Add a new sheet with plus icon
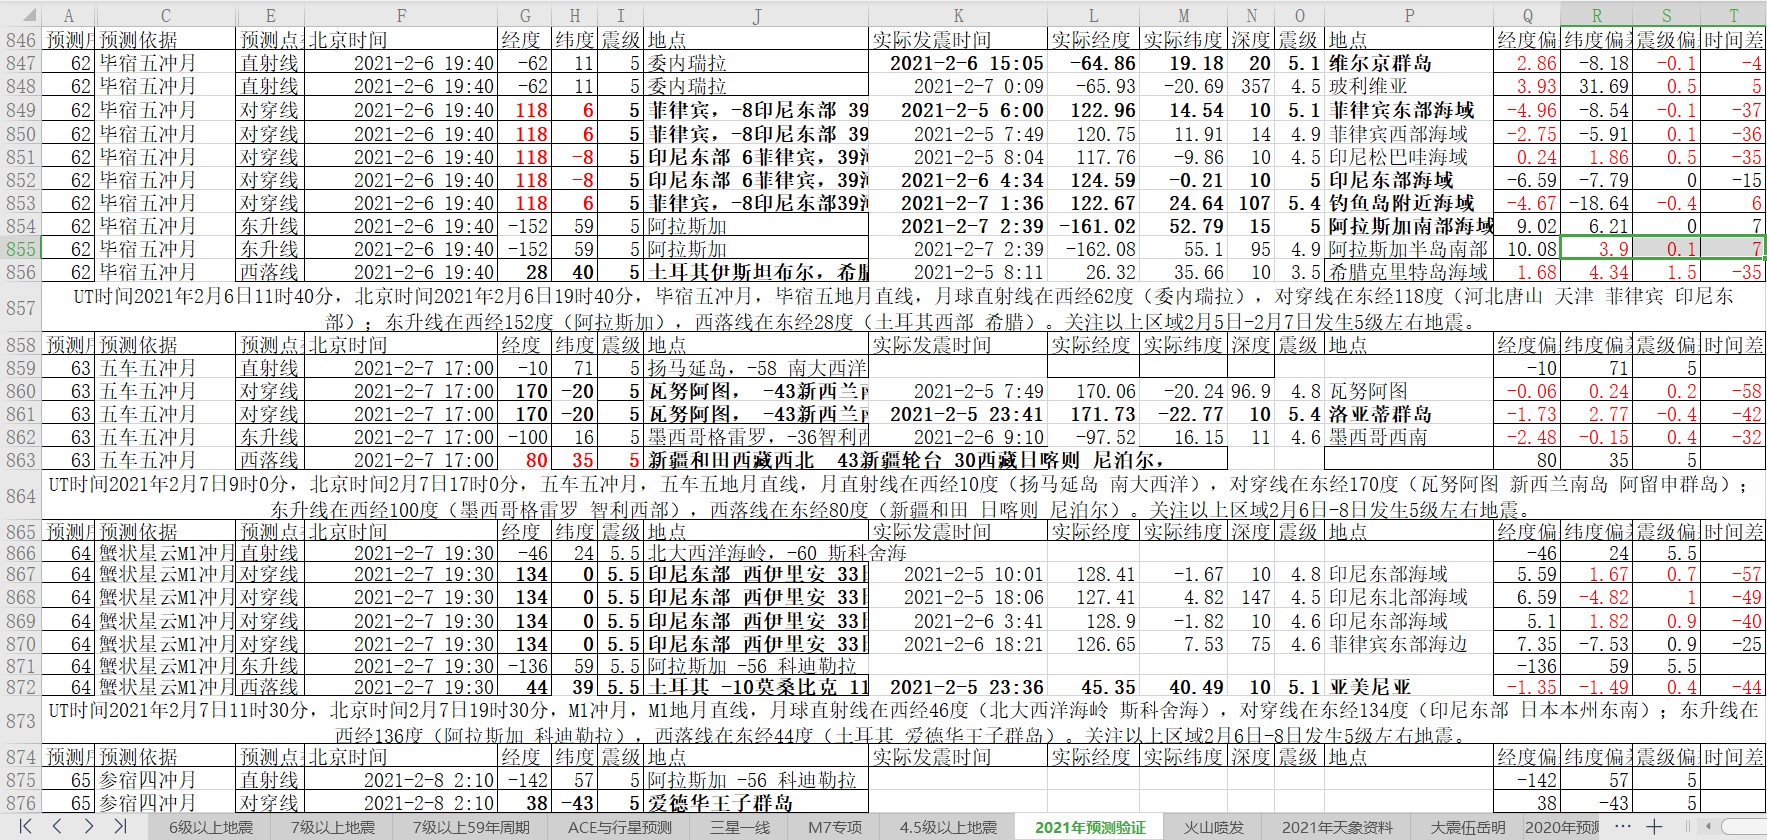Image resolution: width=1767 pixels, height=840 pixels. tap(1654, 826)
